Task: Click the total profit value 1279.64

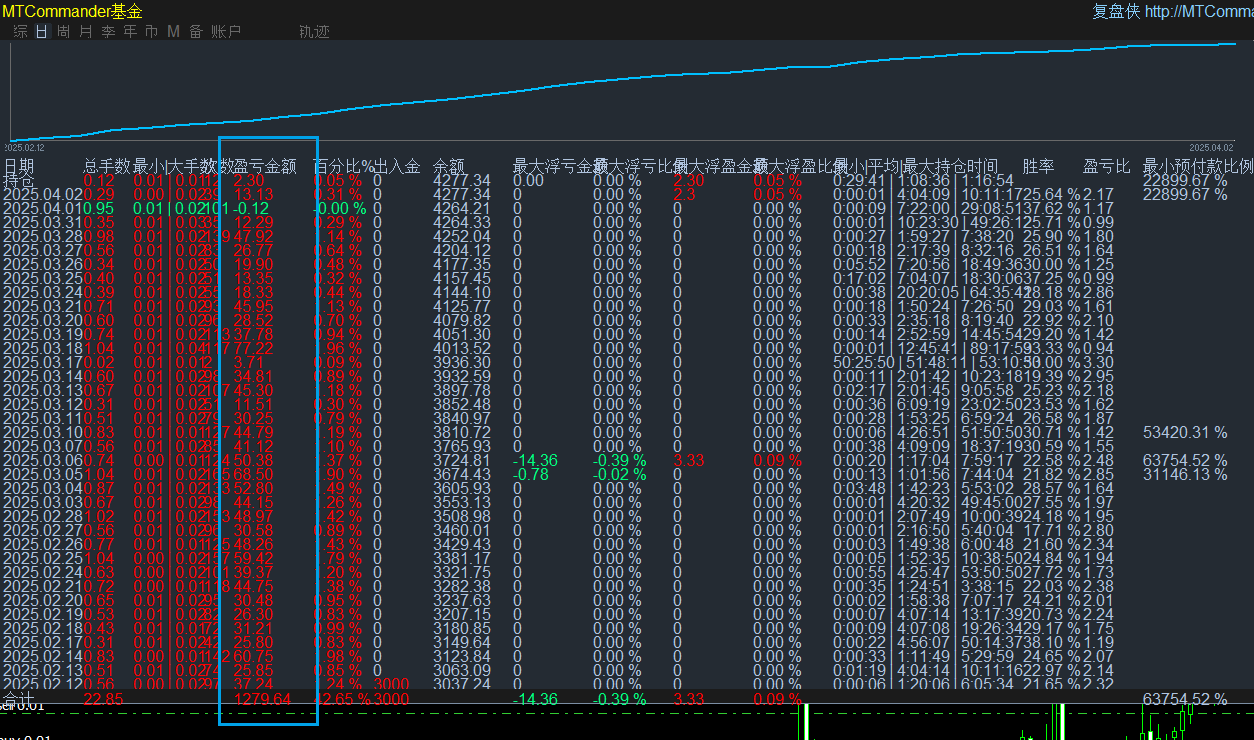Action: pyautogui.click(x=262, y=699)
